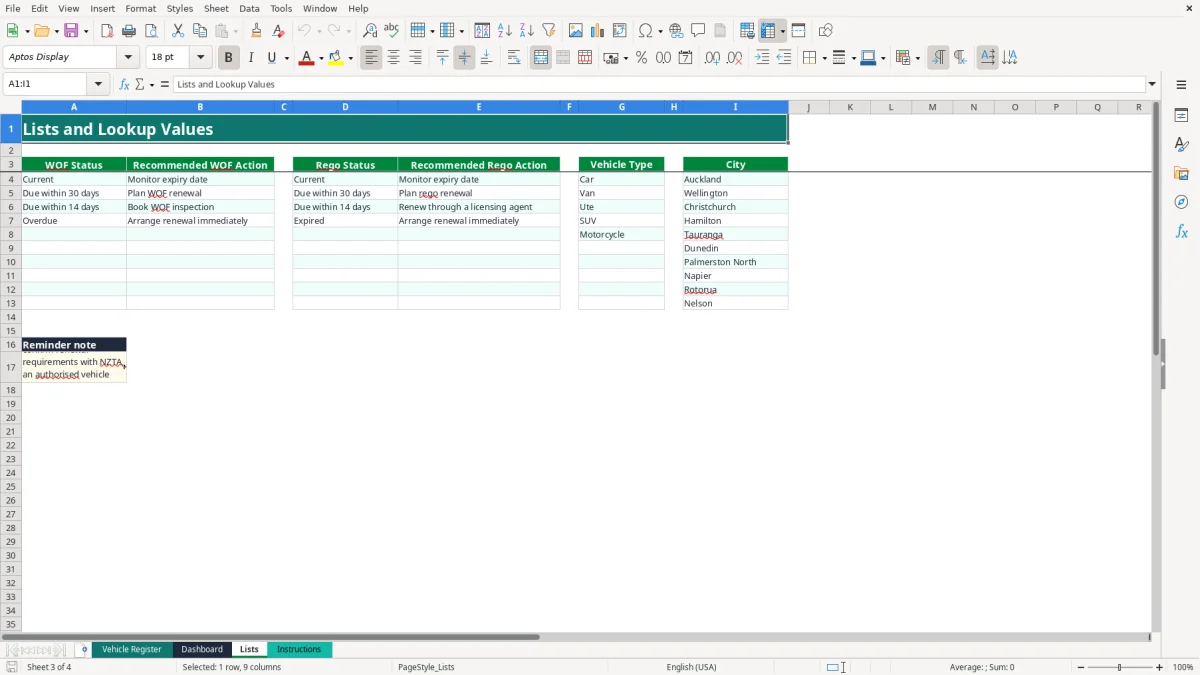
Task: Toggle center horizontally alignment
Action: (393, 58)
